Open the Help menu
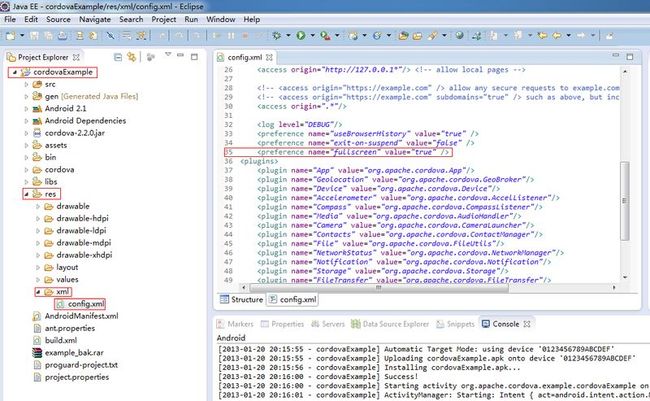The height and width of the screenshot is (401, 650). 252,19
